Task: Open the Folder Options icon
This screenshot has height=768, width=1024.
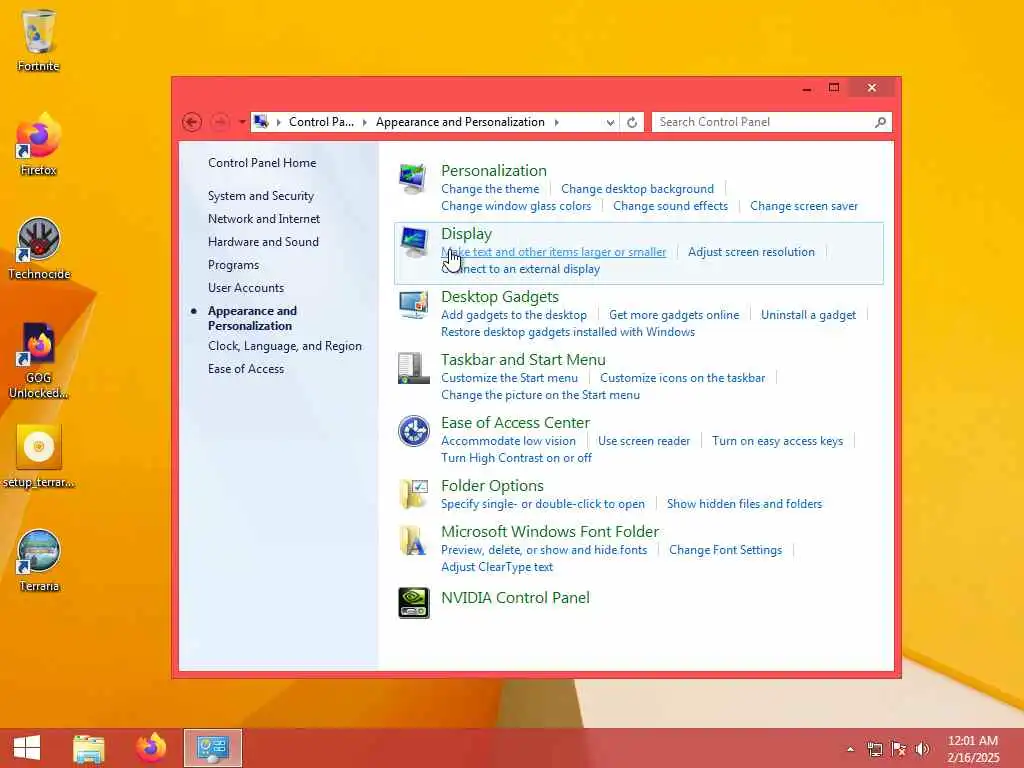Action: coord(413,494)
